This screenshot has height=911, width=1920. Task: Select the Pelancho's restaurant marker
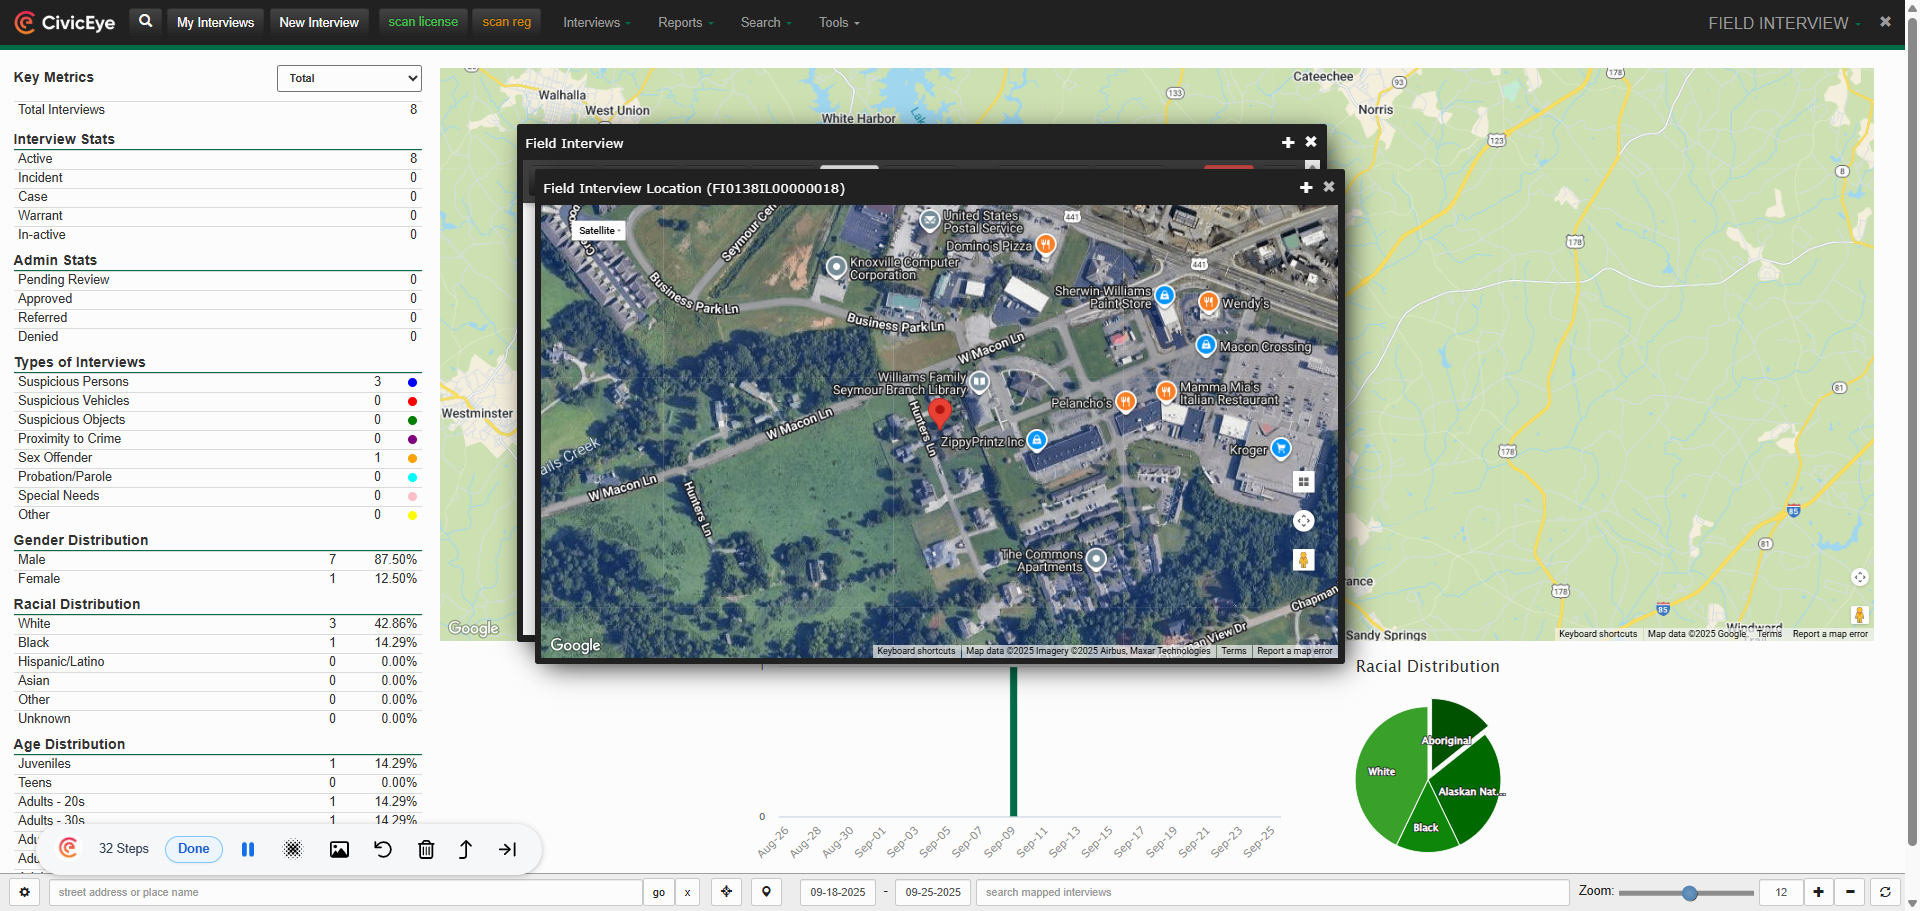pos(1125,402)
